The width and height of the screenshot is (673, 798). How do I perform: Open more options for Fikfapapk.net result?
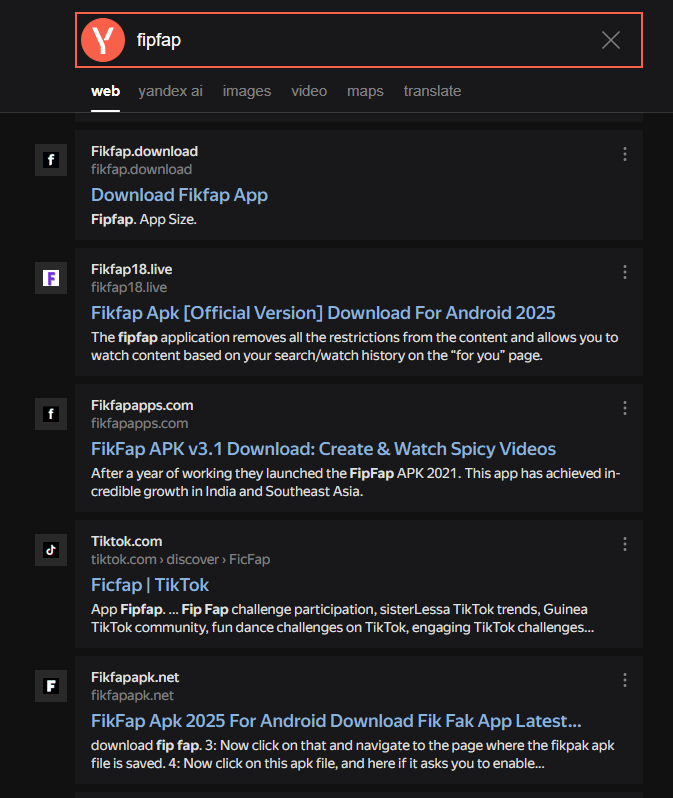(x=625, y=680)
